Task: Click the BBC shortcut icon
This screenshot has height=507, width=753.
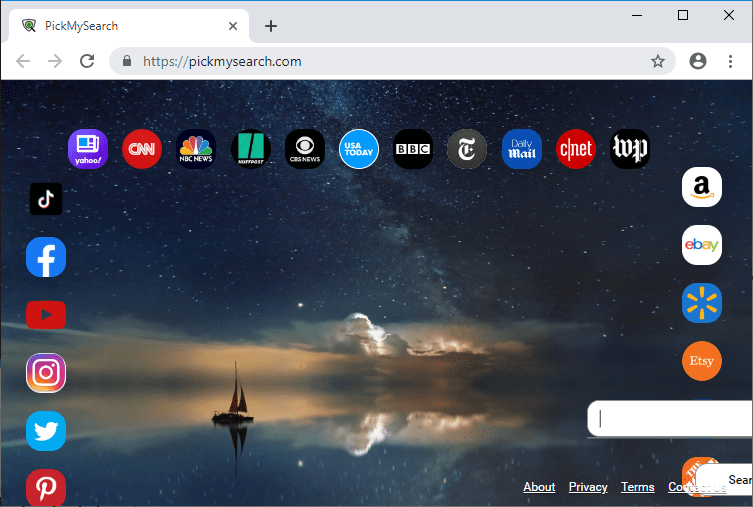Action: click(413, 149)
